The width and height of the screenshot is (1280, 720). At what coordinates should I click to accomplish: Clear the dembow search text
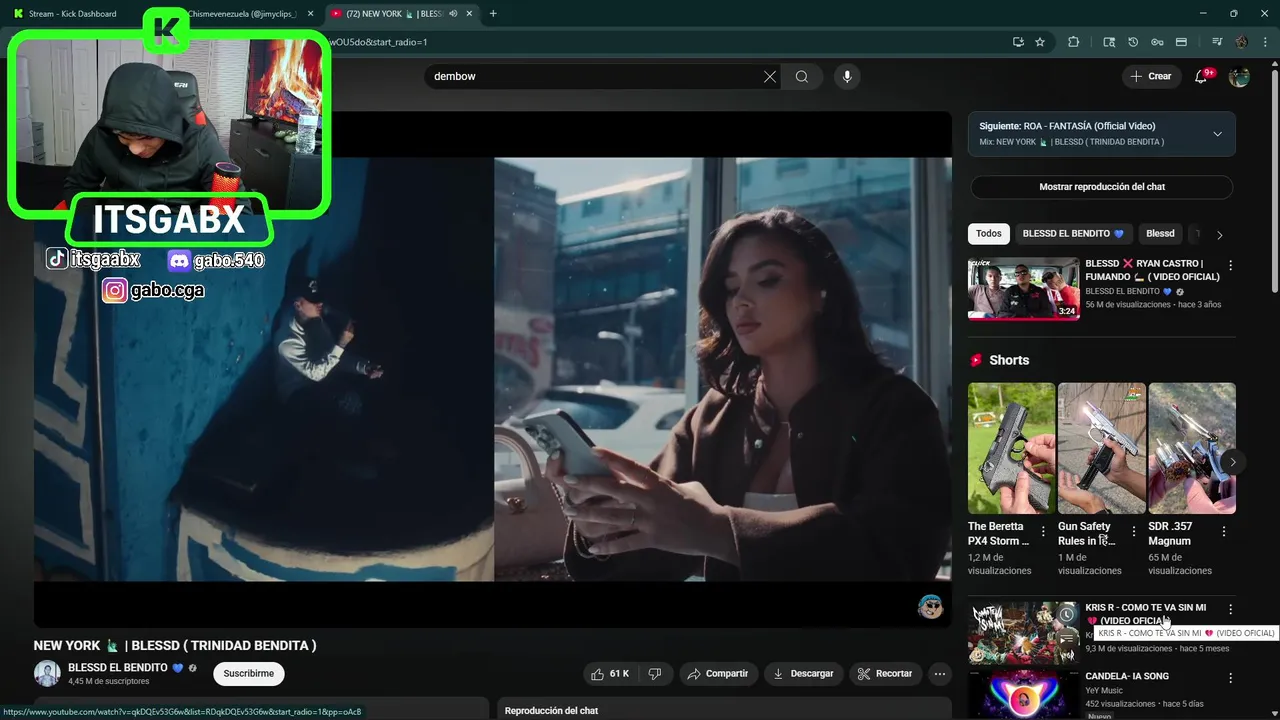770,77
